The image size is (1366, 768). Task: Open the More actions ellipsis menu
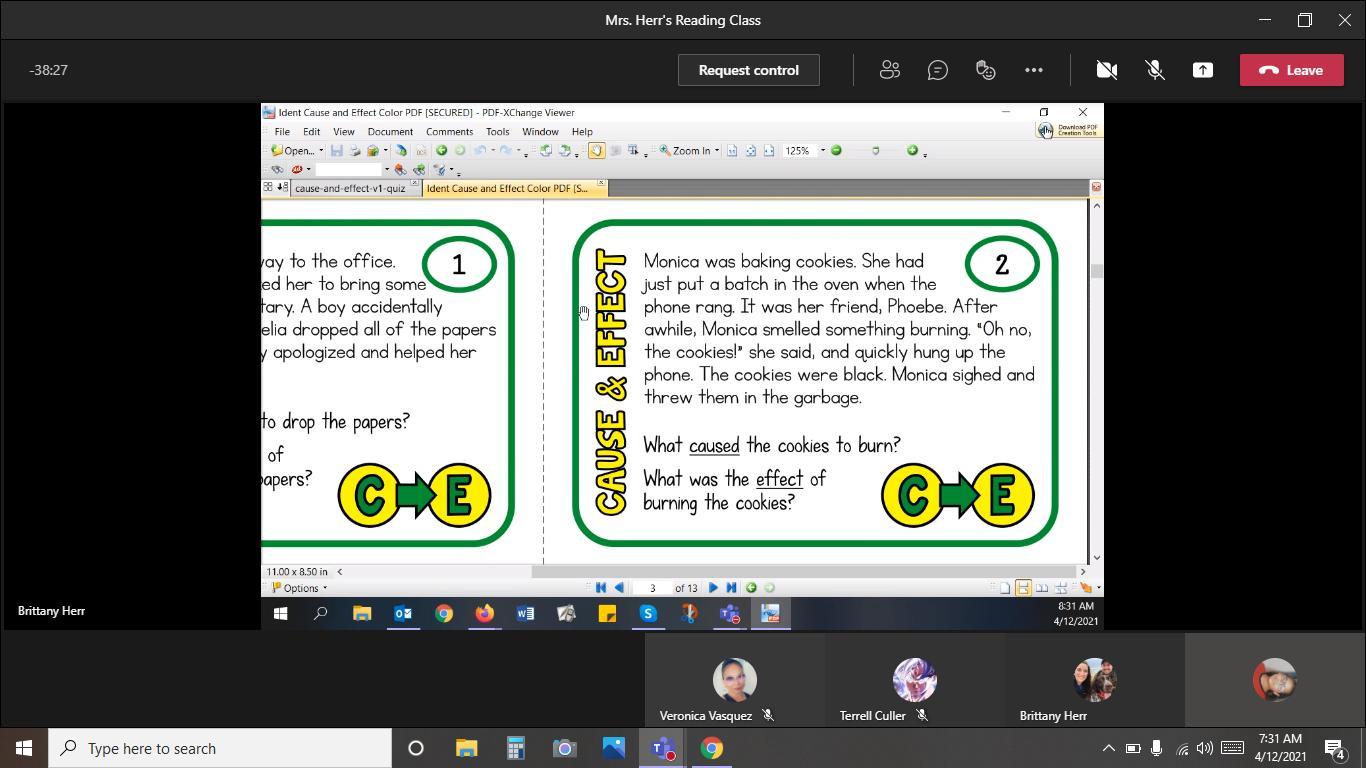point(1033,70)
